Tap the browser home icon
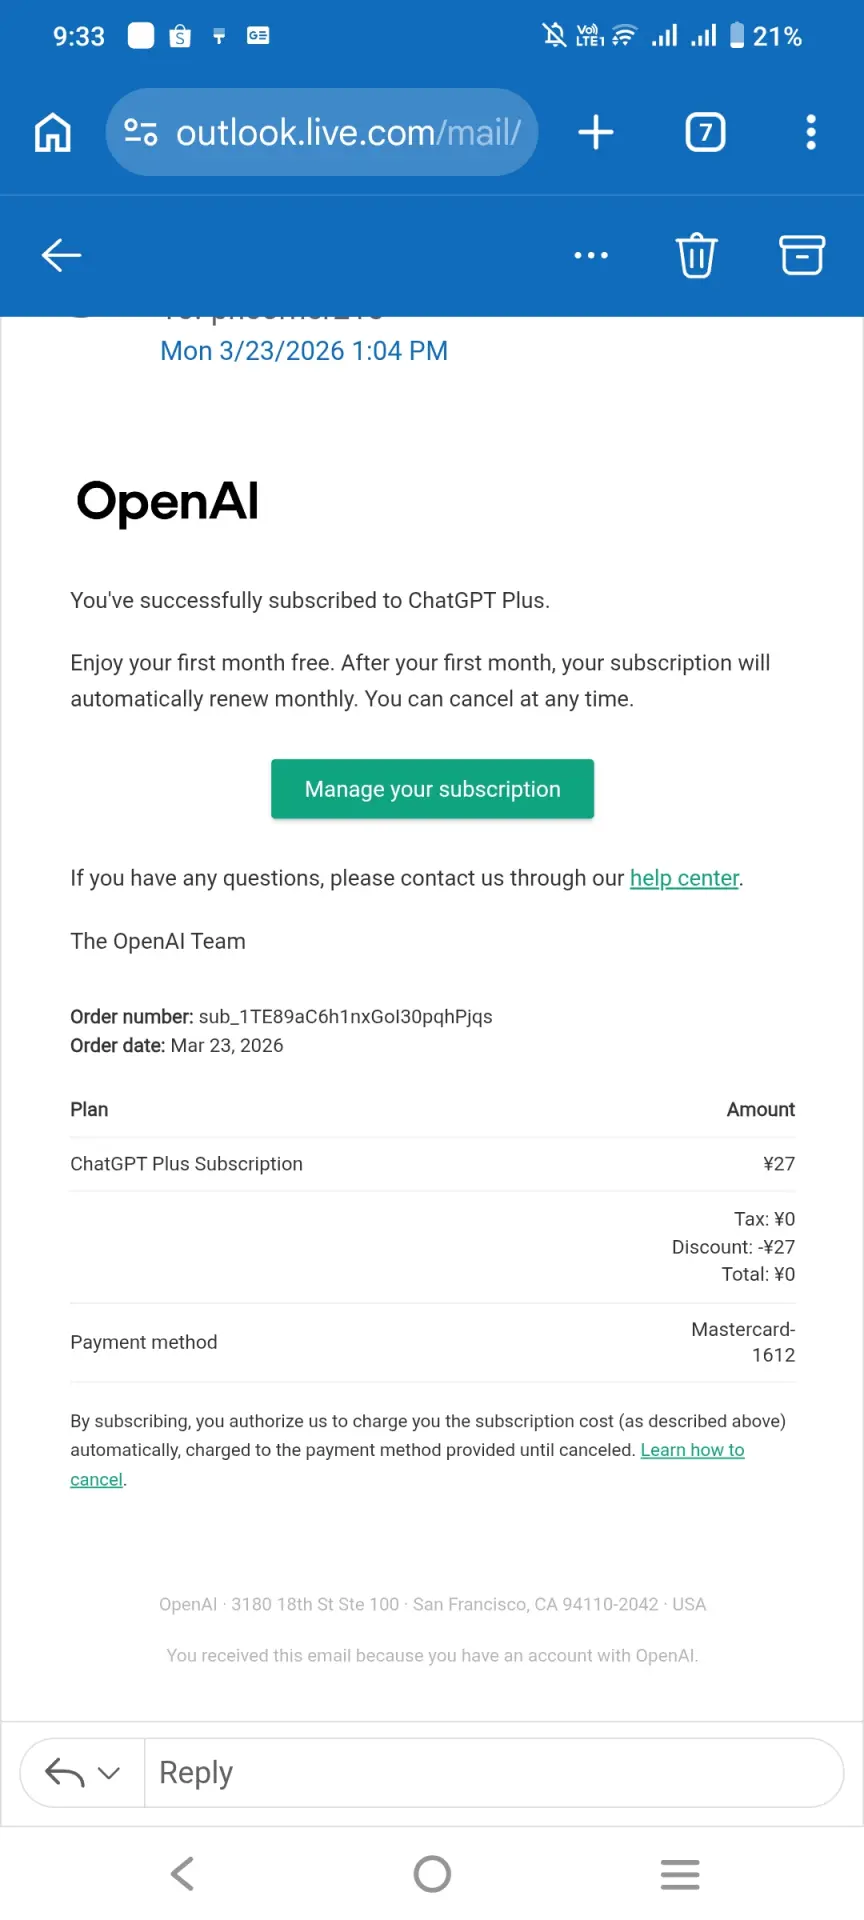This screenshot has height=1920, width=864. click(53, 132)
